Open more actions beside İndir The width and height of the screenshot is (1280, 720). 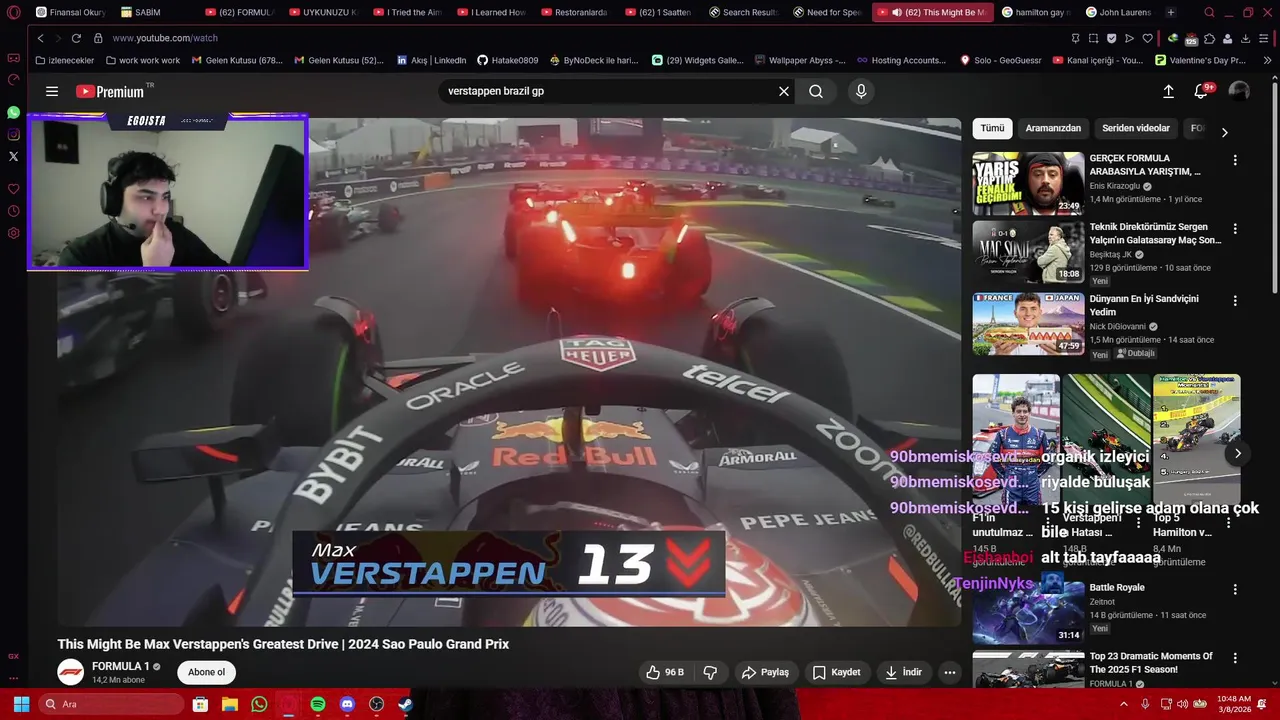pos(950,672)
